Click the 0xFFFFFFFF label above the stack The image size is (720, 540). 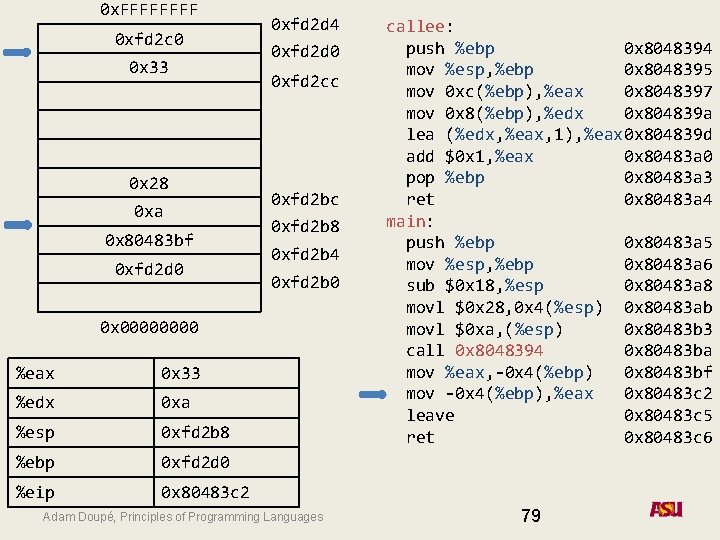pyautogui.click(x=149, y=10)
